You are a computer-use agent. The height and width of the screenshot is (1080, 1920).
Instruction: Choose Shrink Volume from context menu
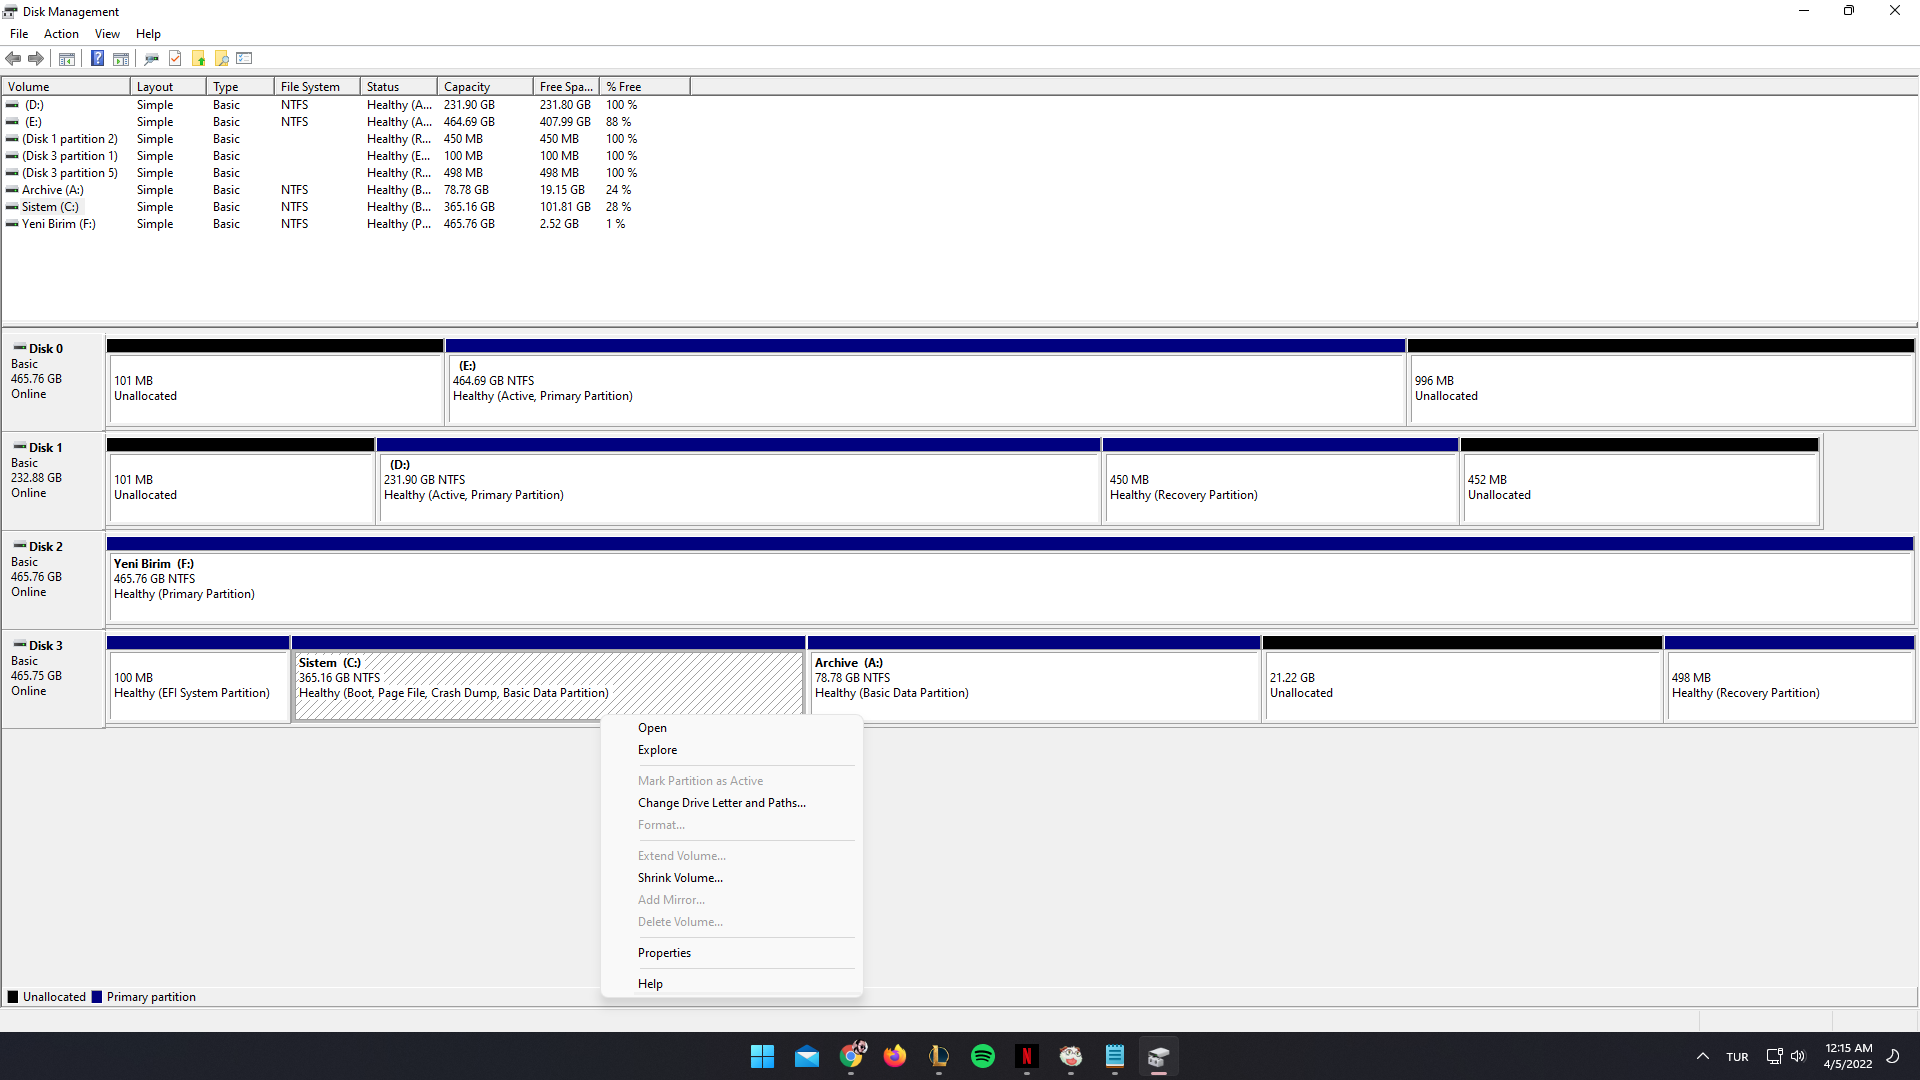tap(680, 878)
